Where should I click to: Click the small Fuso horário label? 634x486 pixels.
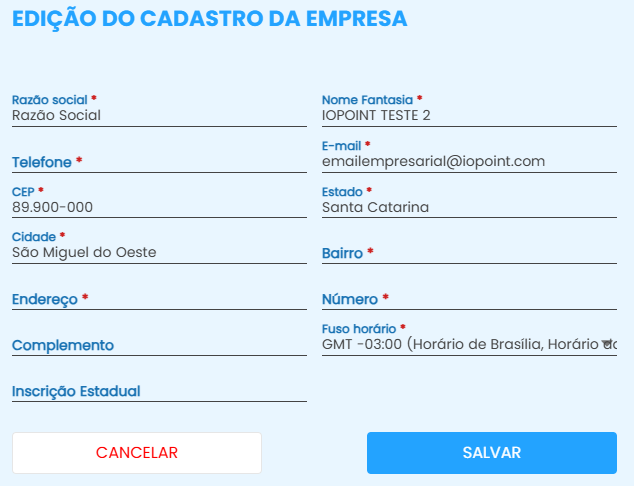(359, 328)
